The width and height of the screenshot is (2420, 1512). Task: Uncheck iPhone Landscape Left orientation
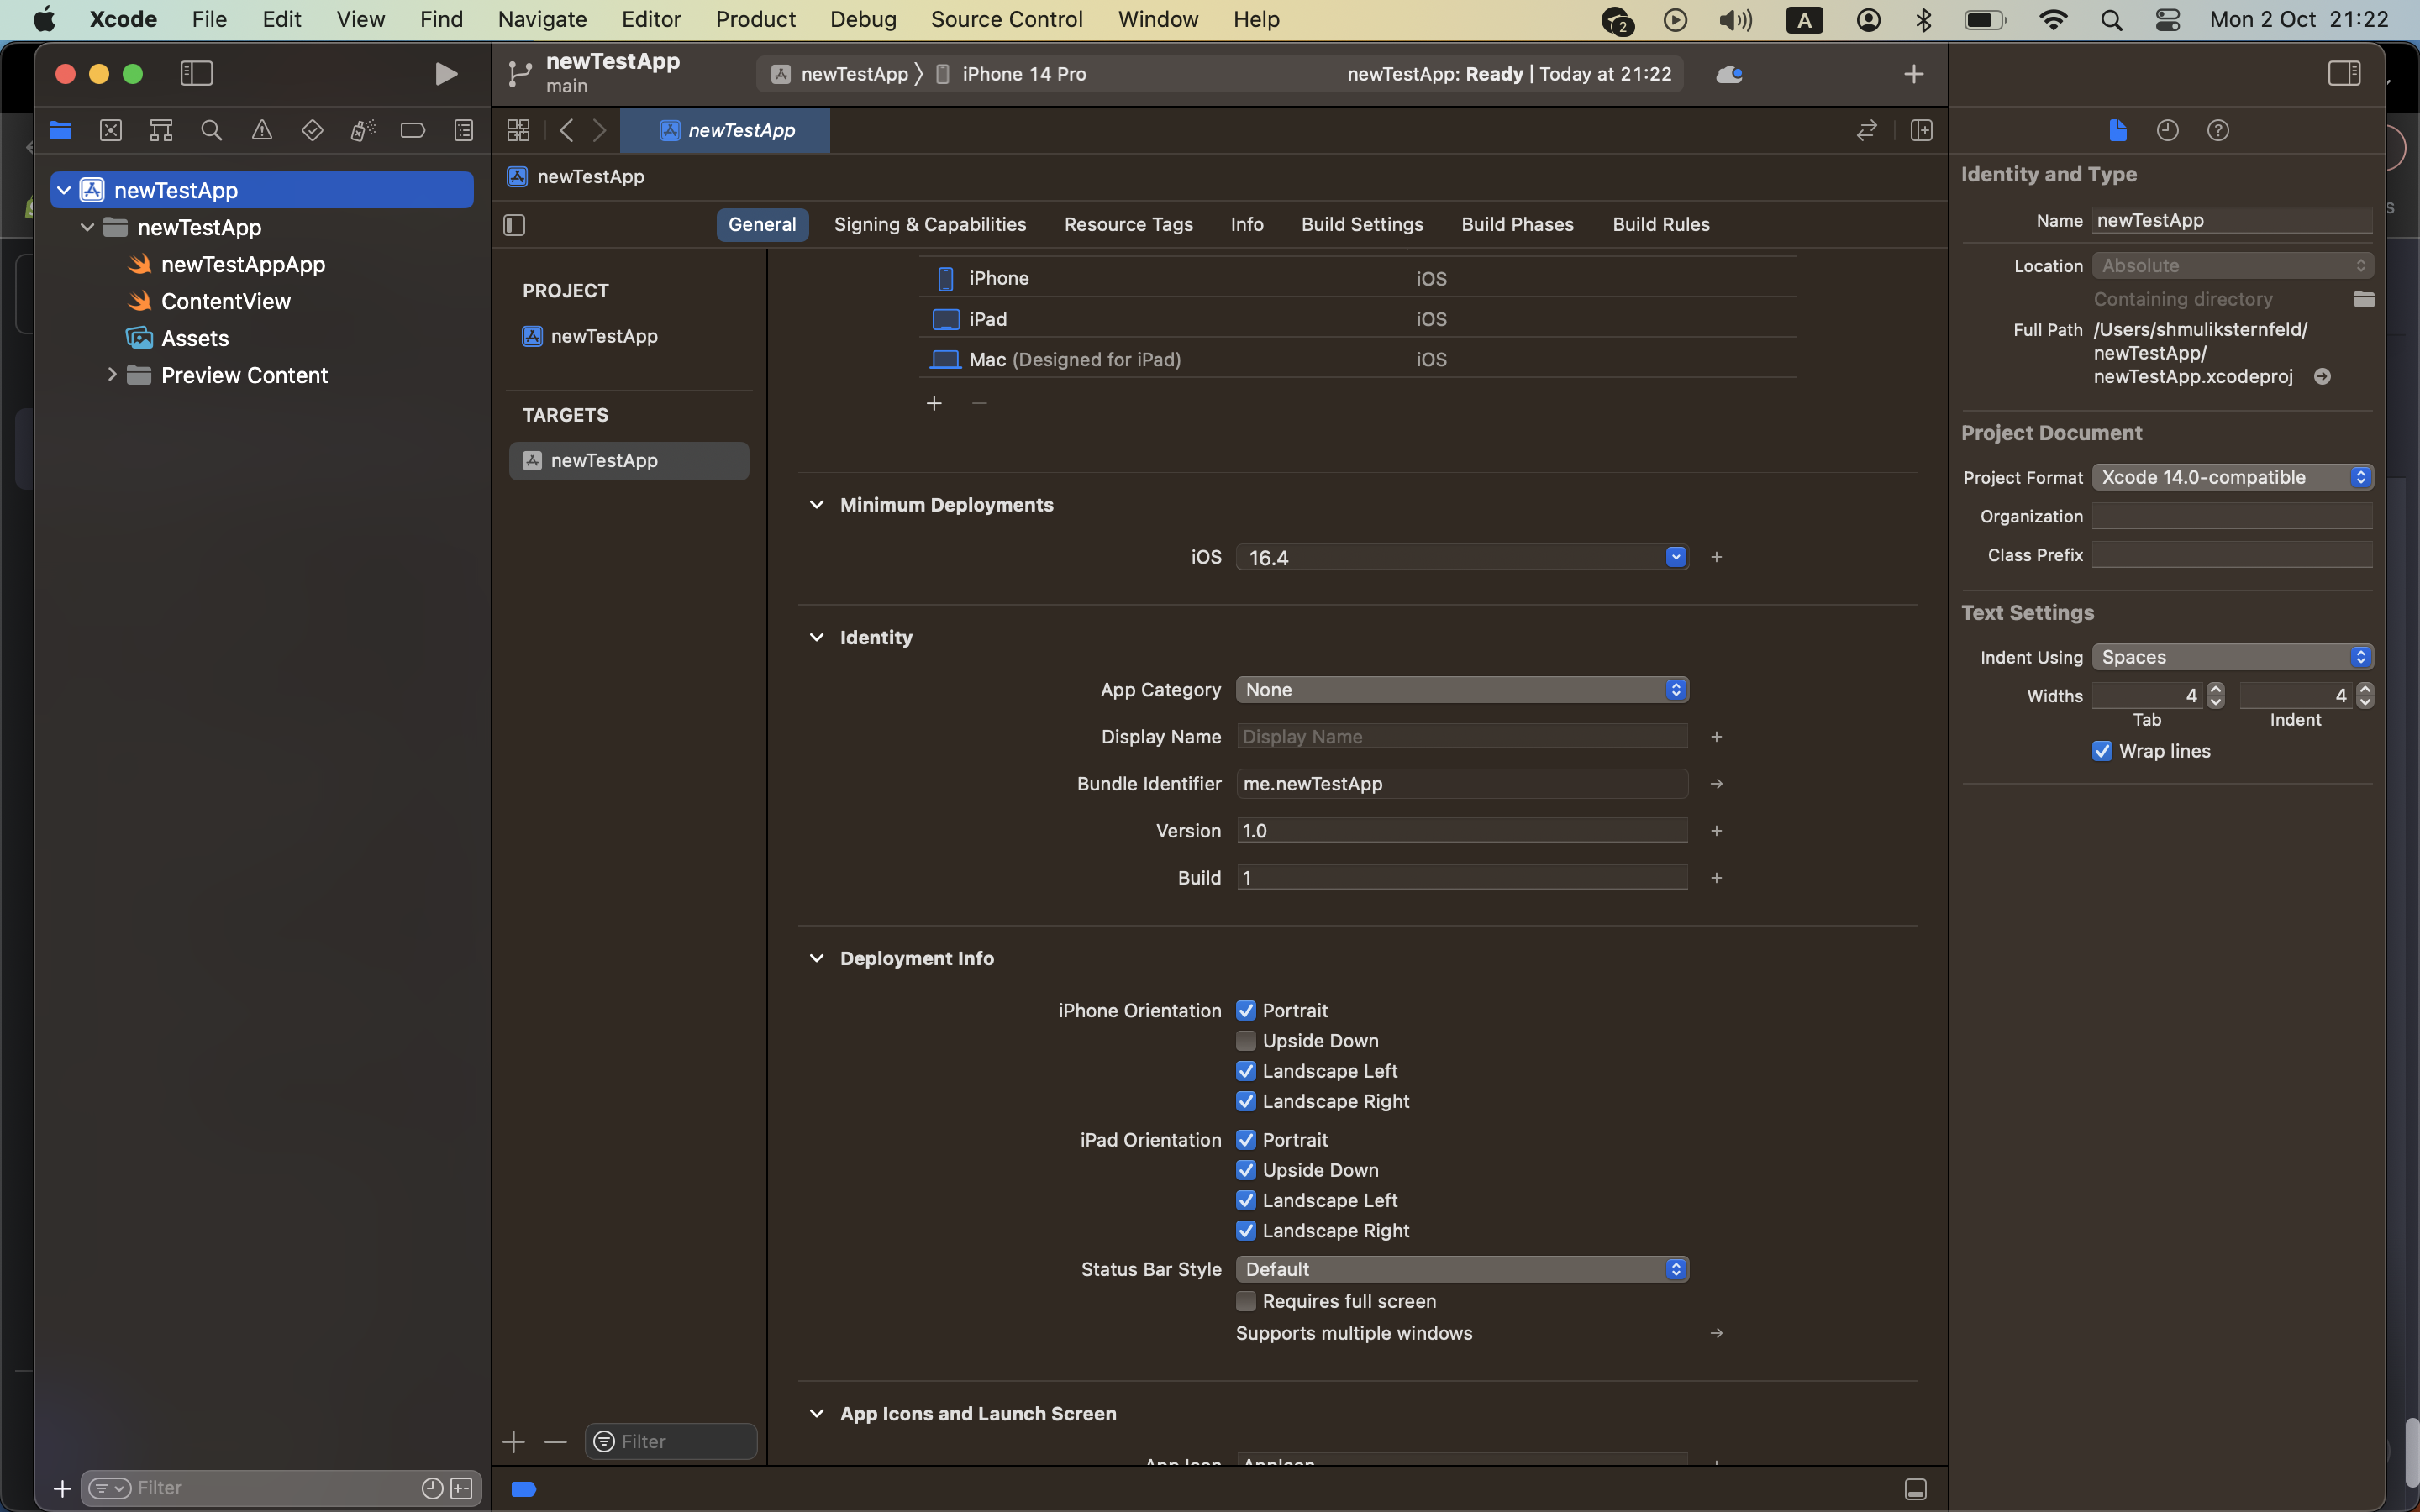coord(1245,1071)
